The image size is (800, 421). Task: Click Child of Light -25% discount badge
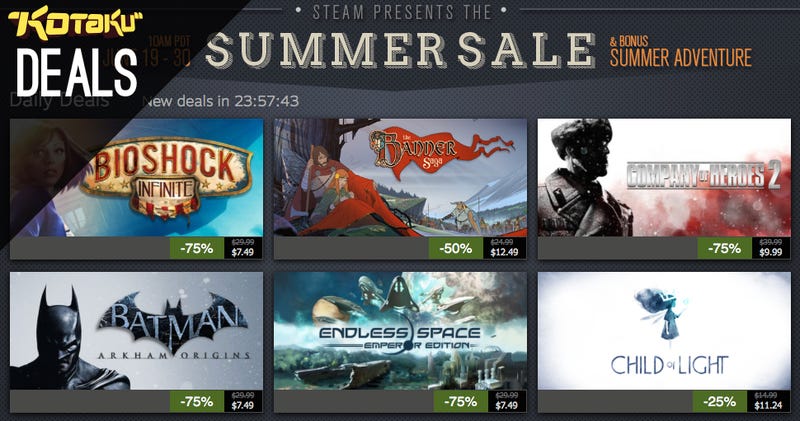tap(719, 402)
